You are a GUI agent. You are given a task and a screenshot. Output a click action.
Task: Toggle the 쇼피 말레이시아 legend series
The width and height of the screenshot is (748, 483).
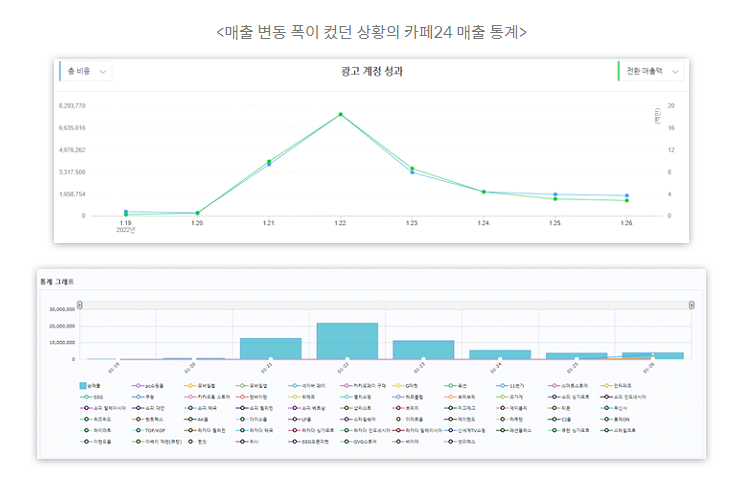click(103, 408)
